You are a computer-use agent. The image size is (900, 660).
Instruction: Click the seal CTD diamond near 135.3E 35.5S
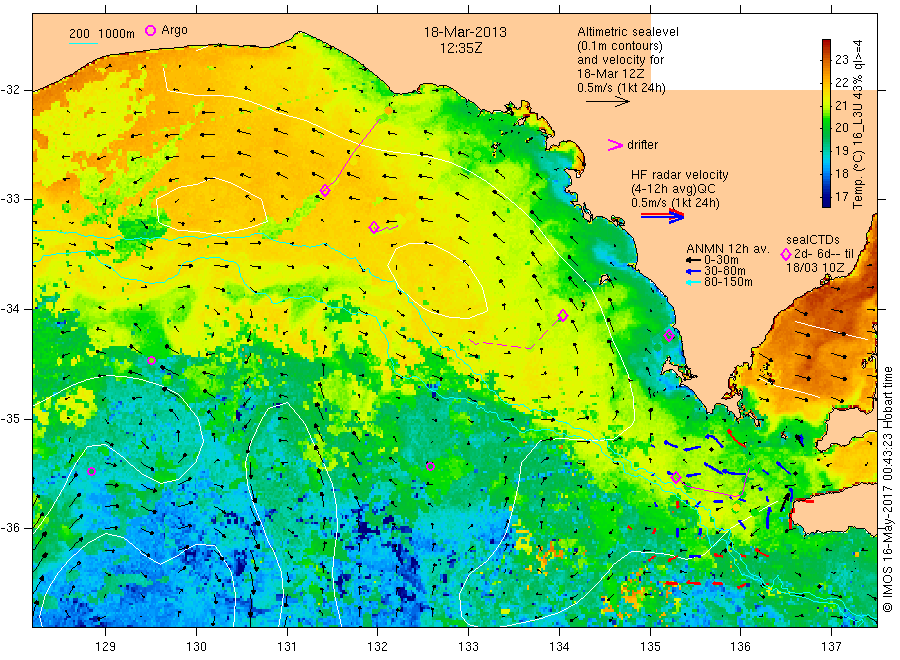click(x=676, y=477)
